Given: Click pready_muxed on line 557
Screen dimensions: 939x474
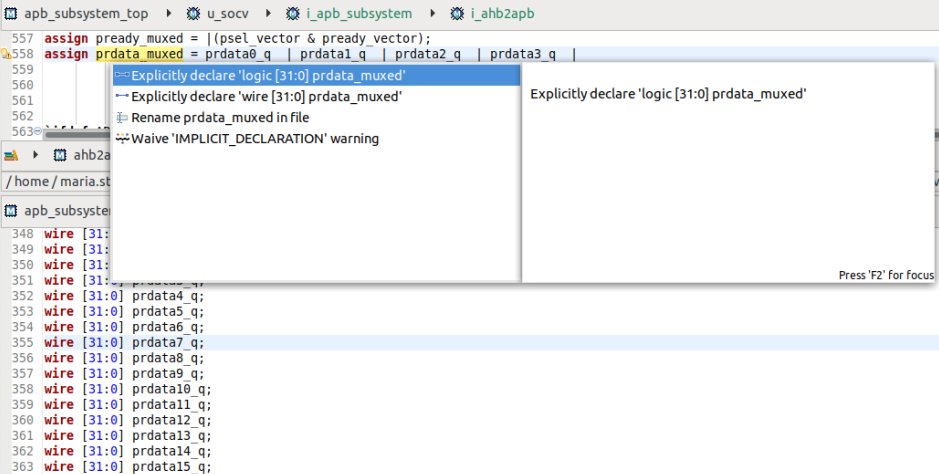Looking at the screenshot, I should click(140, 39).
